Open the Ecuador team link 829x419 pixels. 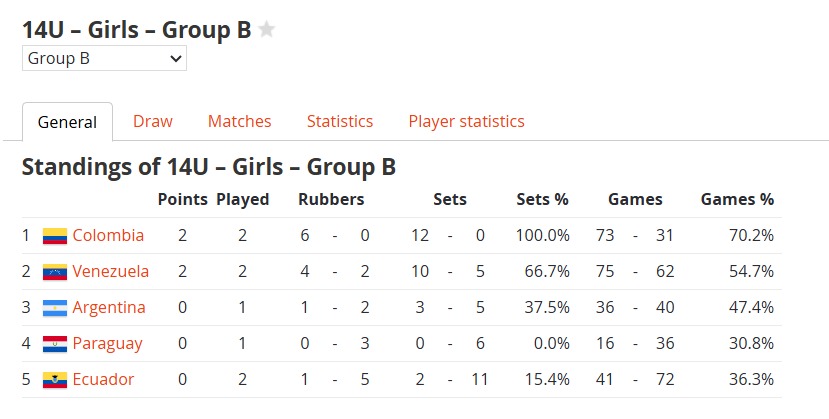coord(103,379)
